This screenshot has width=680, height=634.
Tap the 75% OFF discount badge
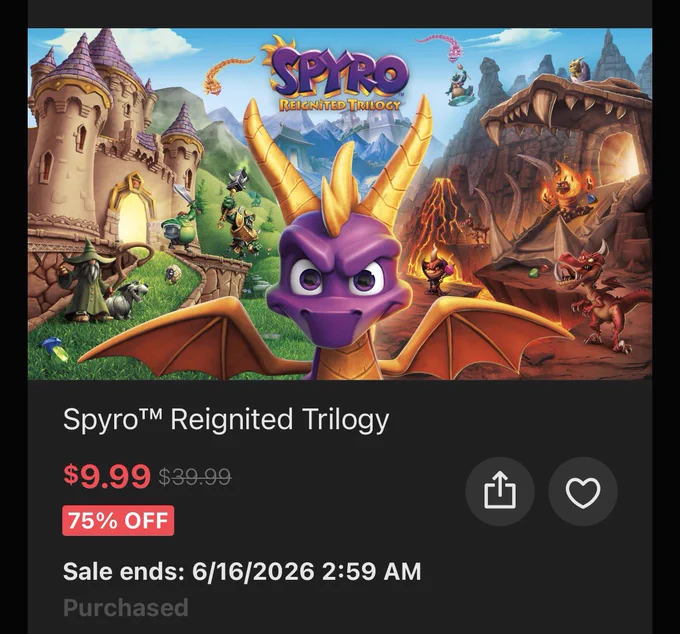coord(118,520)
